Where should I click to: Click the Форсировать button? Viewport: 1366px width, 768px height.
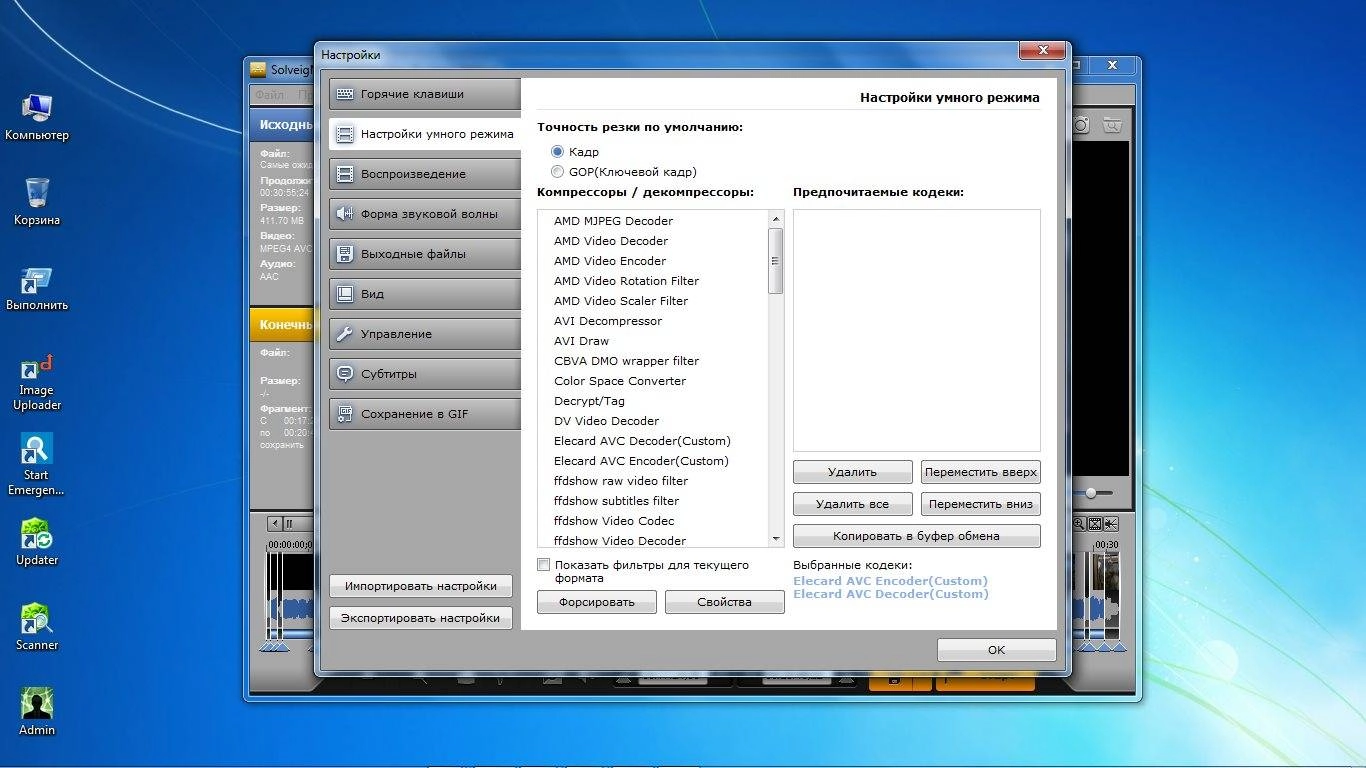click(597, 602)
